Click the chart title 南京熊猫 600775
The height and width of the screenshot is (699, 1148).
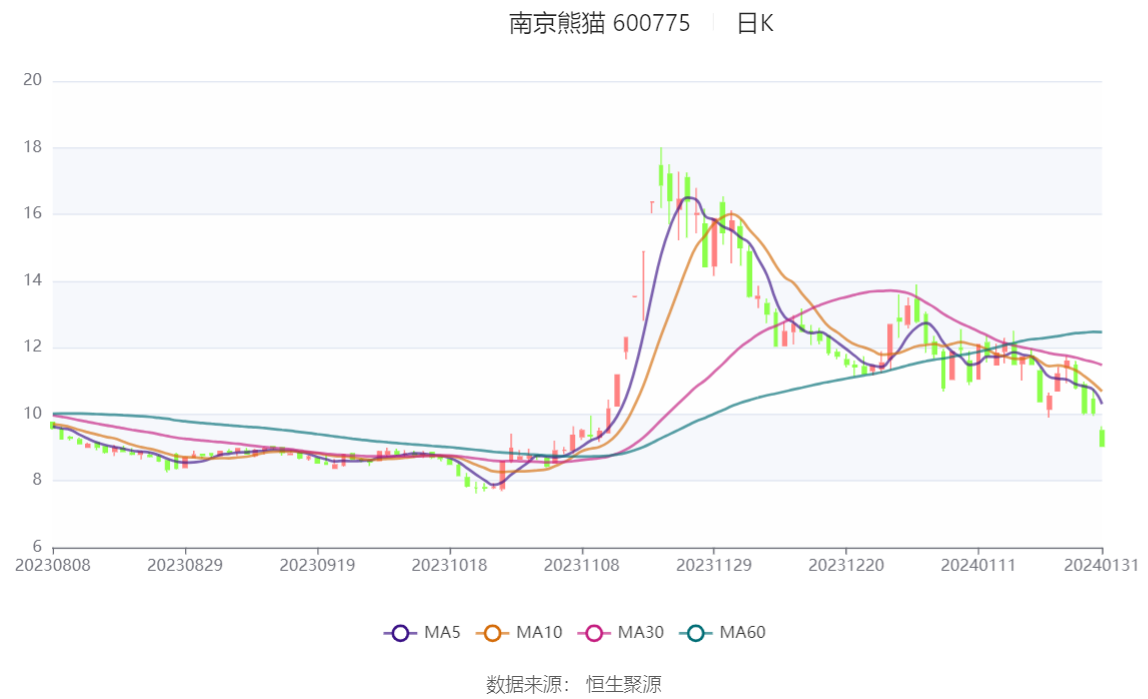point(600,23)
